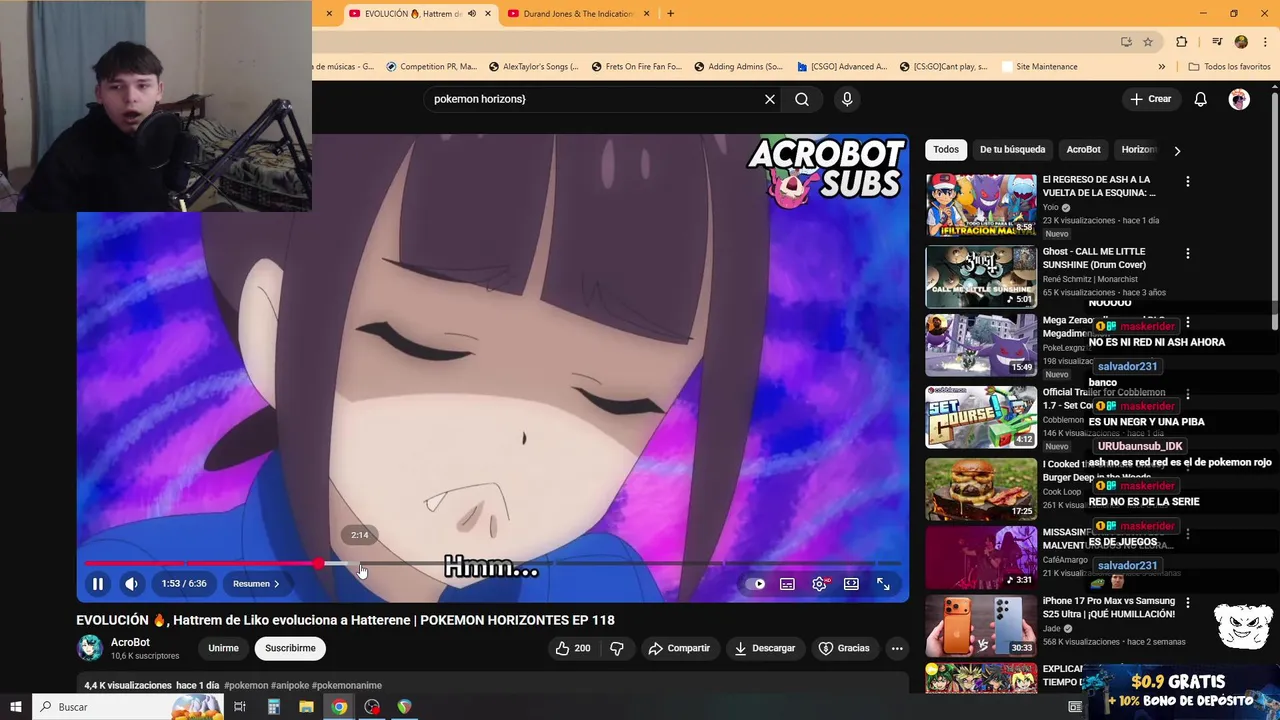Seek the video progress bar at 2:14

361,564
